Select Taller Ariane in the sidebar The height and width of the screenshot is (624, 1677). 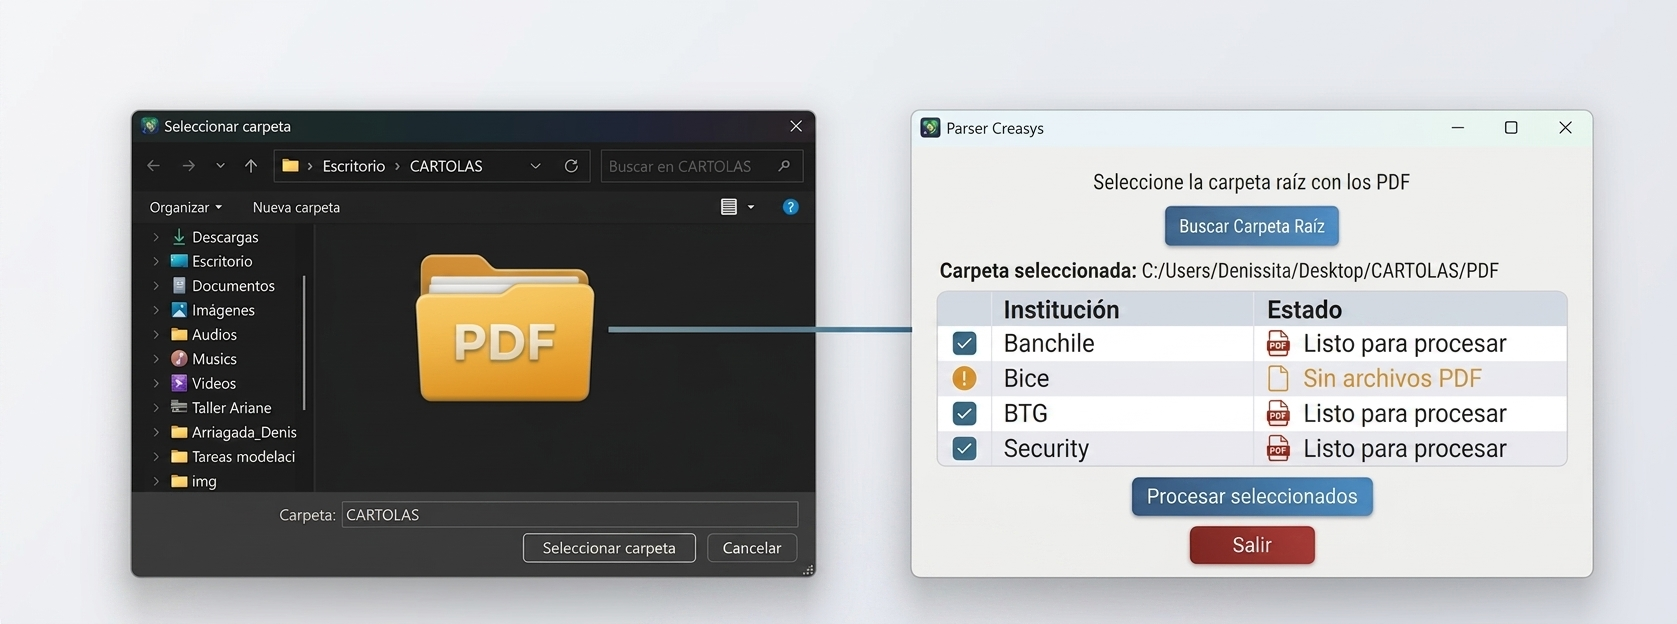[x=231, y=408]
